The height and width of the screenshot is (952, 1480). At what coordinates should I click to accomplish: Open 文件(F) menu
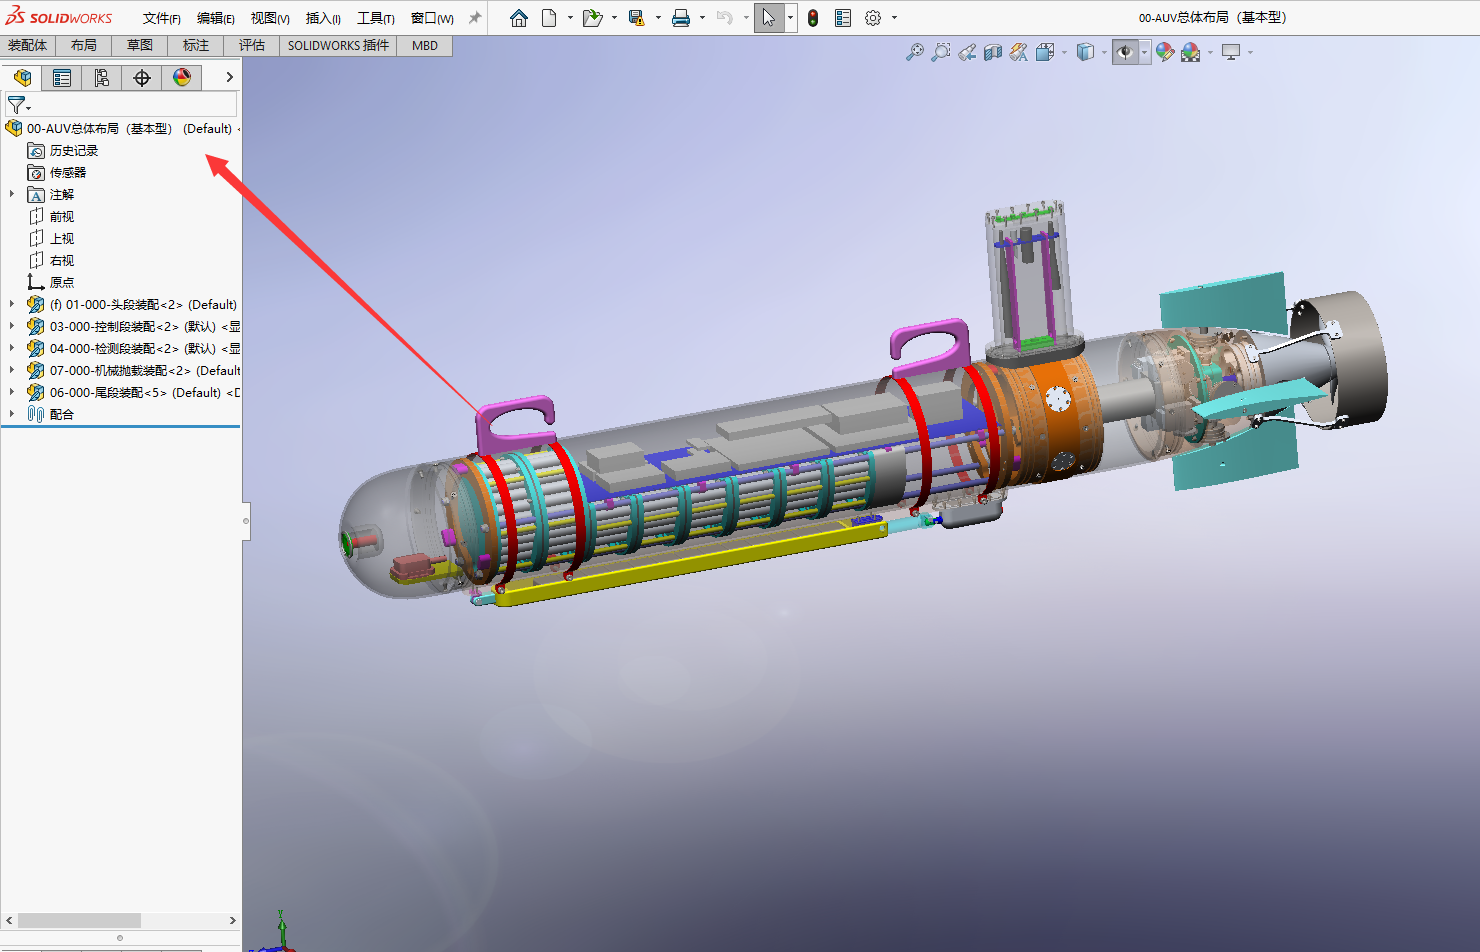[161, 18]
